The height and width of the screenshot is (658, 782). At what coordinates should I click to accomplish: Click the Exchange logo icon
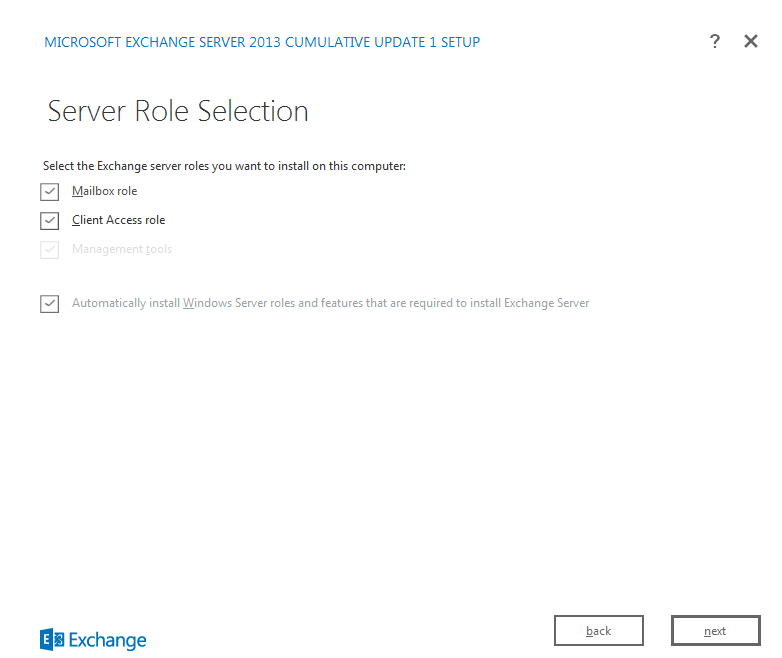point(52,640)
